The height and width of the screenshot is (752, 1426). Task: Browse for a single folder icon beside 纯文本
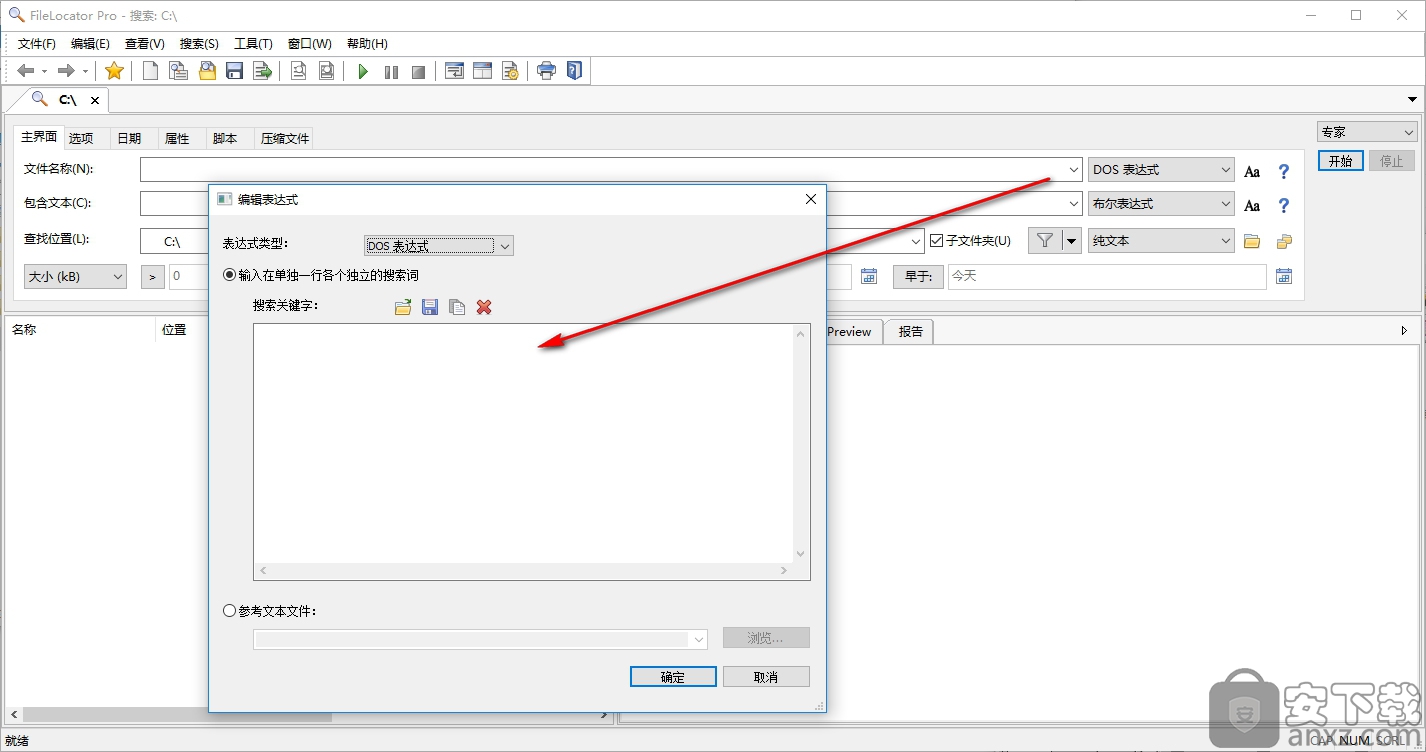pyautogui.click(x=1252, y=241)
